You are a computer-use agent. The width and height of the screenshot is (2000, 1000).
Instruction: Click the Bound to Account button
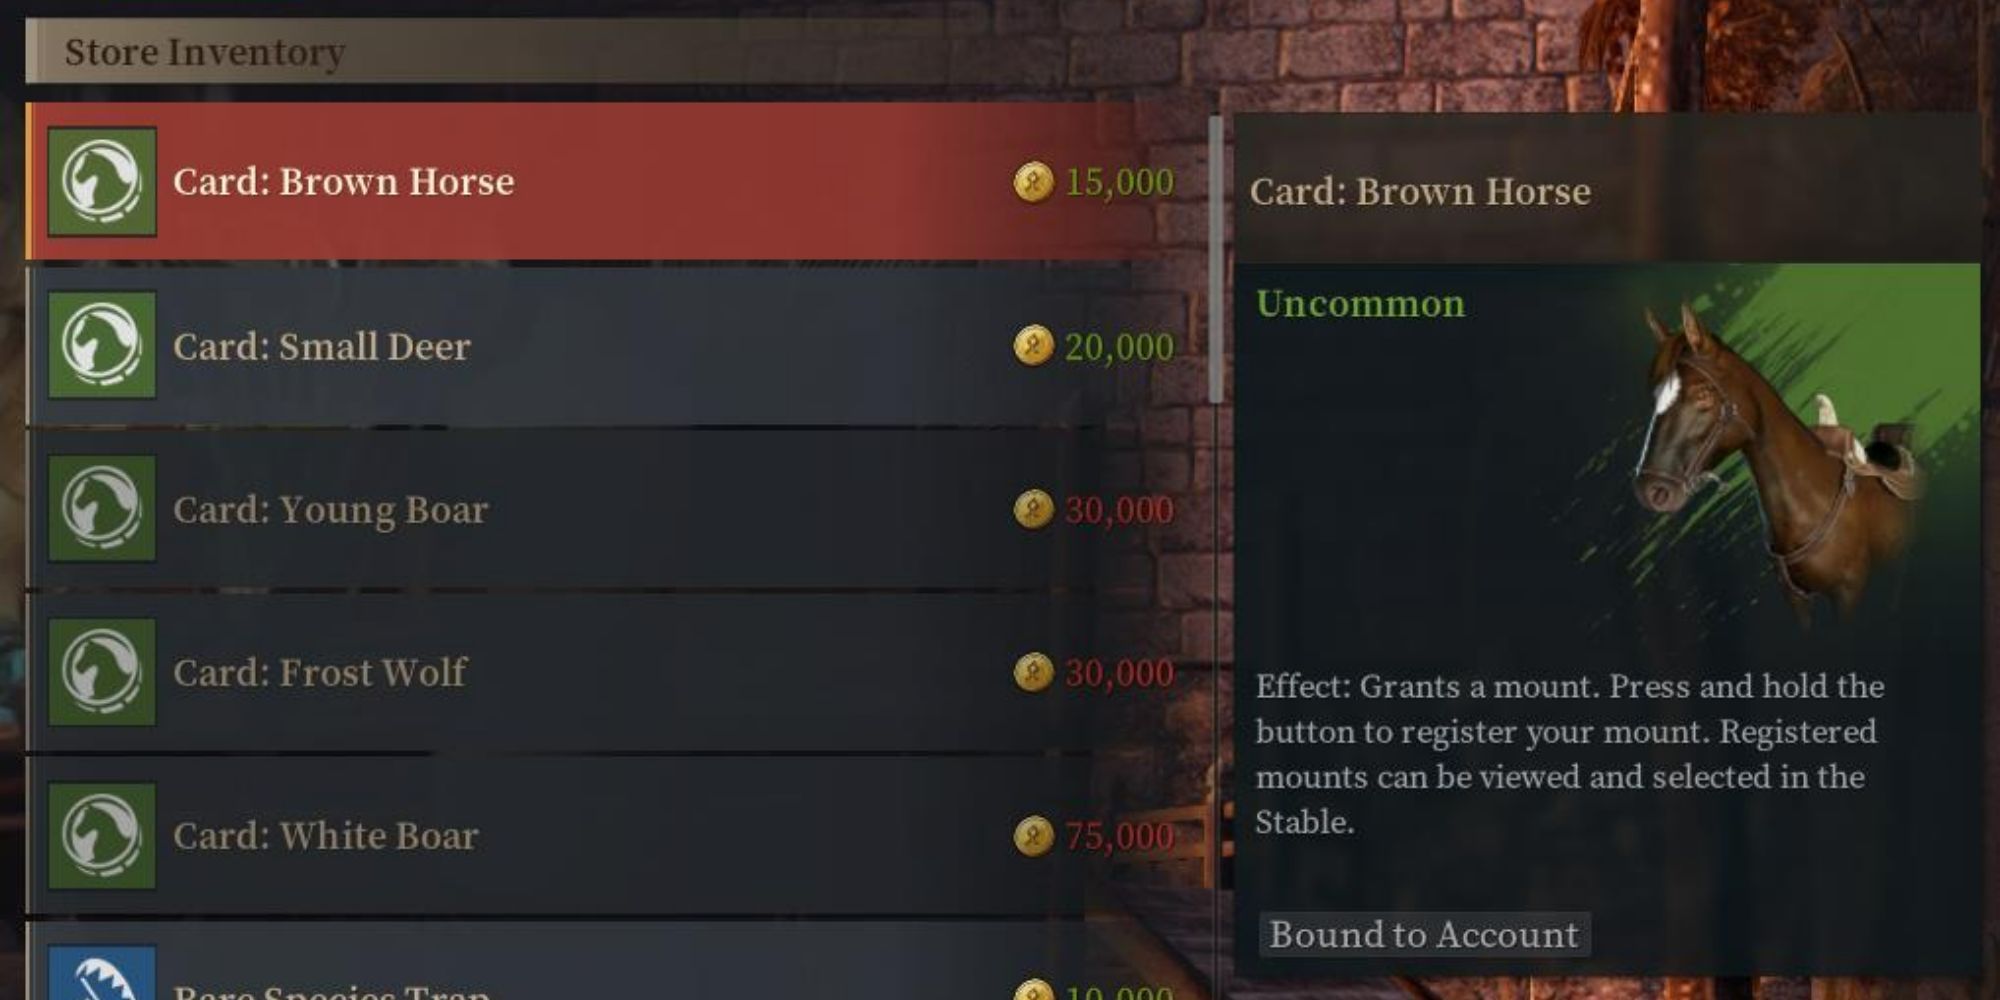1424,935
